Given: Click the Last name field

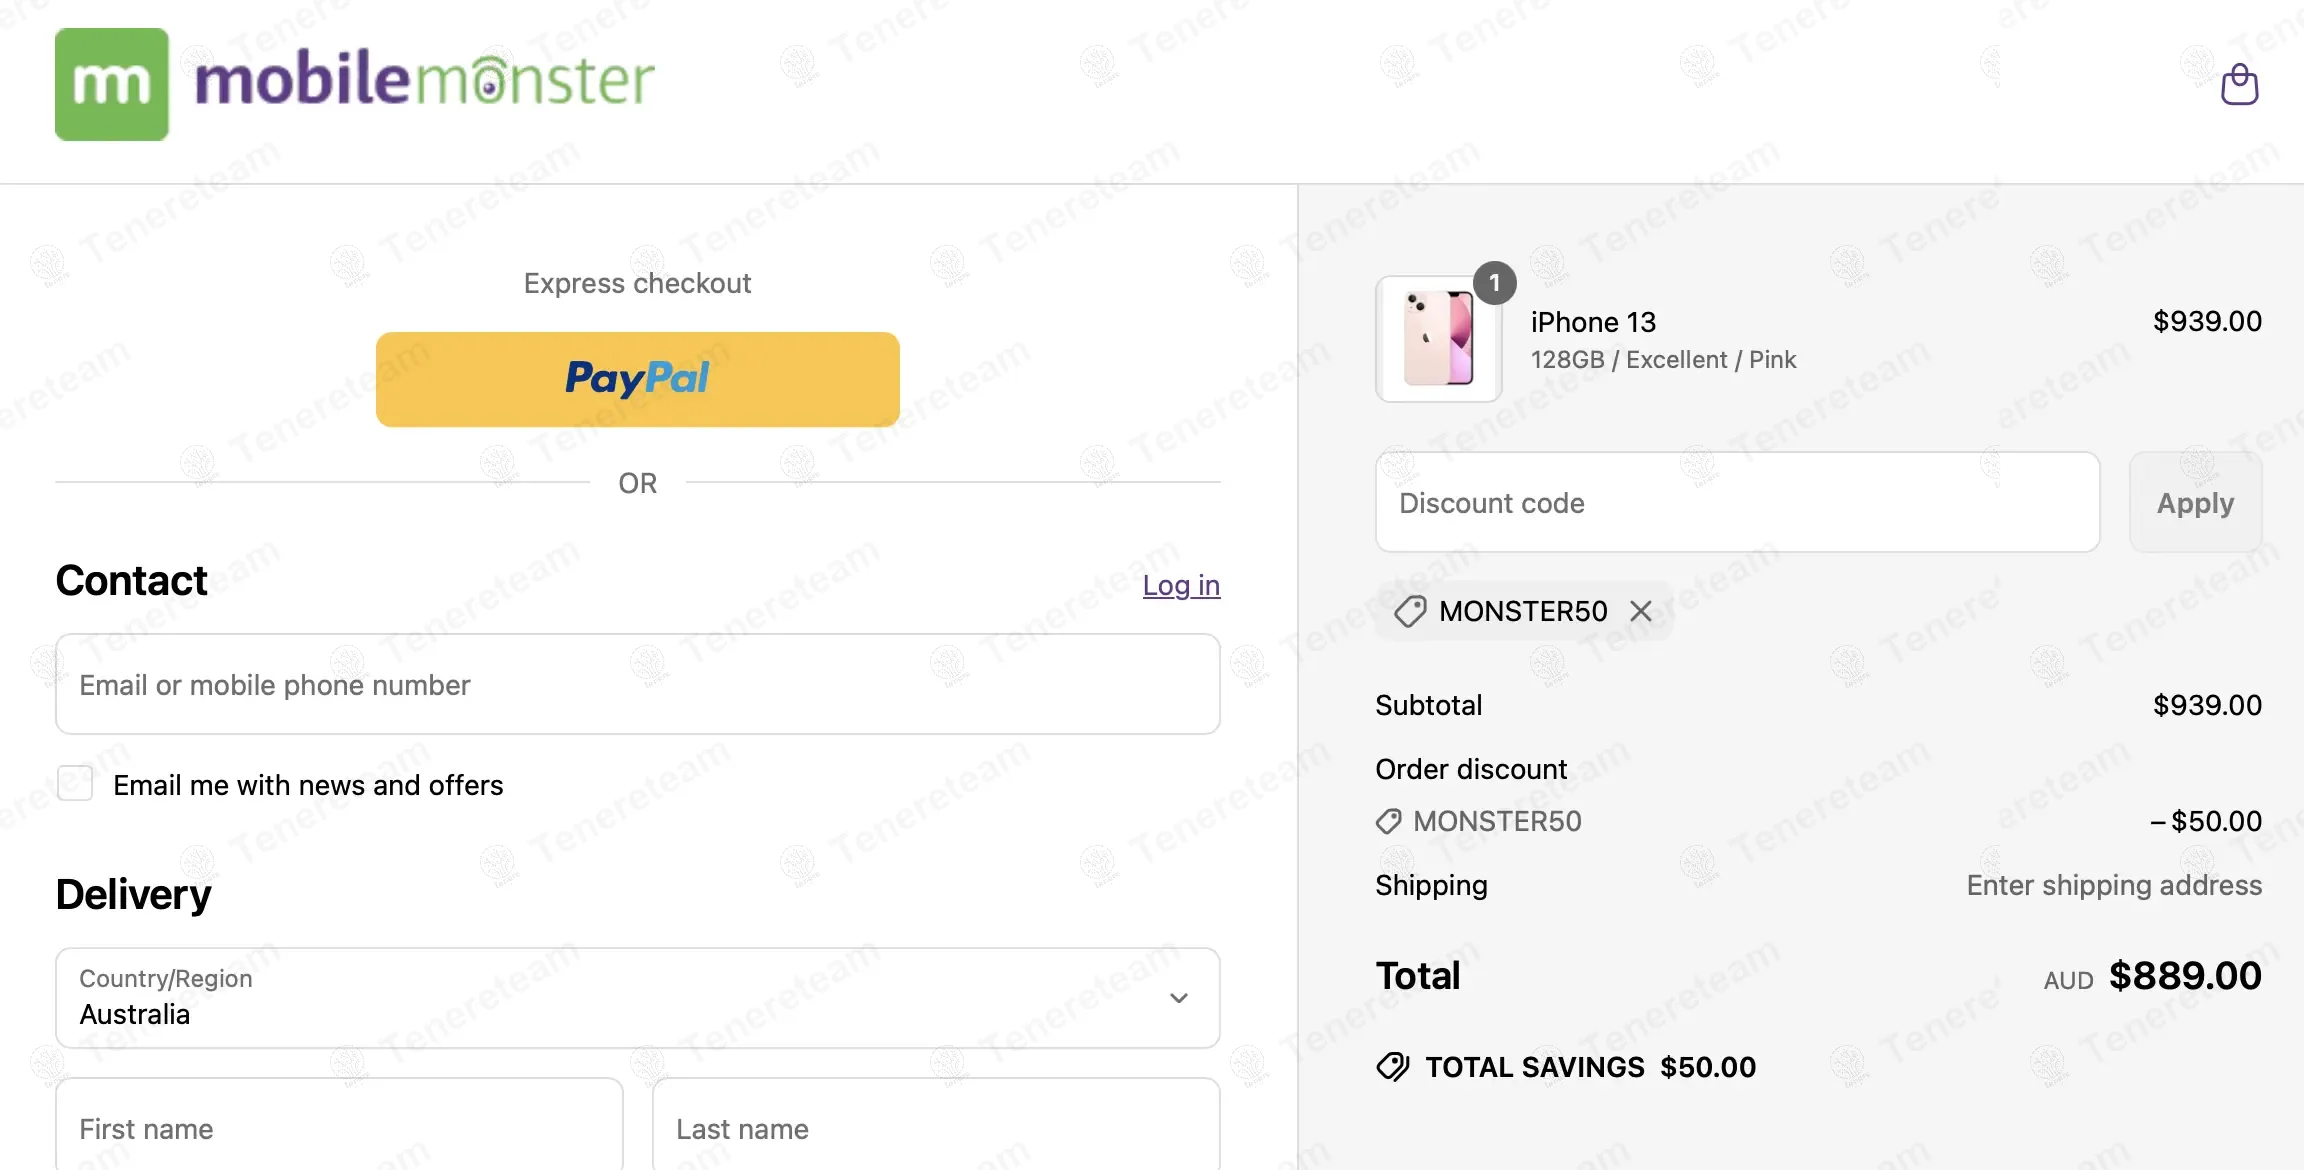Looking at the screenshot, I should pos(935,1128).
